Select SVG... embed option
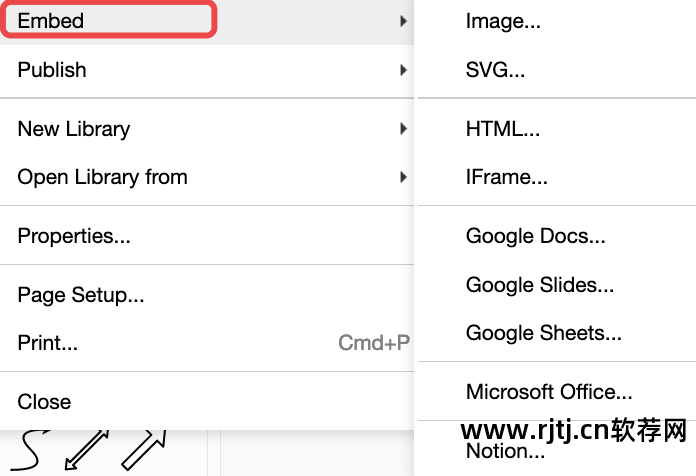This screenshot has width=696, height=476. (x=495, y=70)
